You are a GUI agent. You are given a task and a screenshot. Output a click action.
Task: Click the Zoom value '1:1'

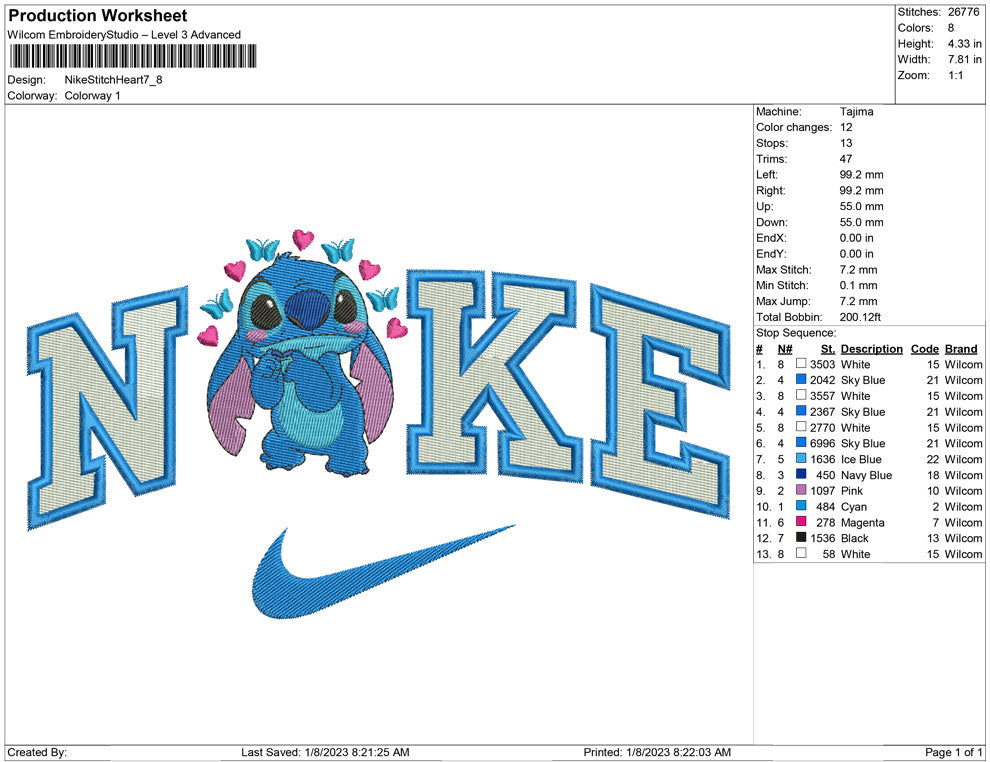955,75
